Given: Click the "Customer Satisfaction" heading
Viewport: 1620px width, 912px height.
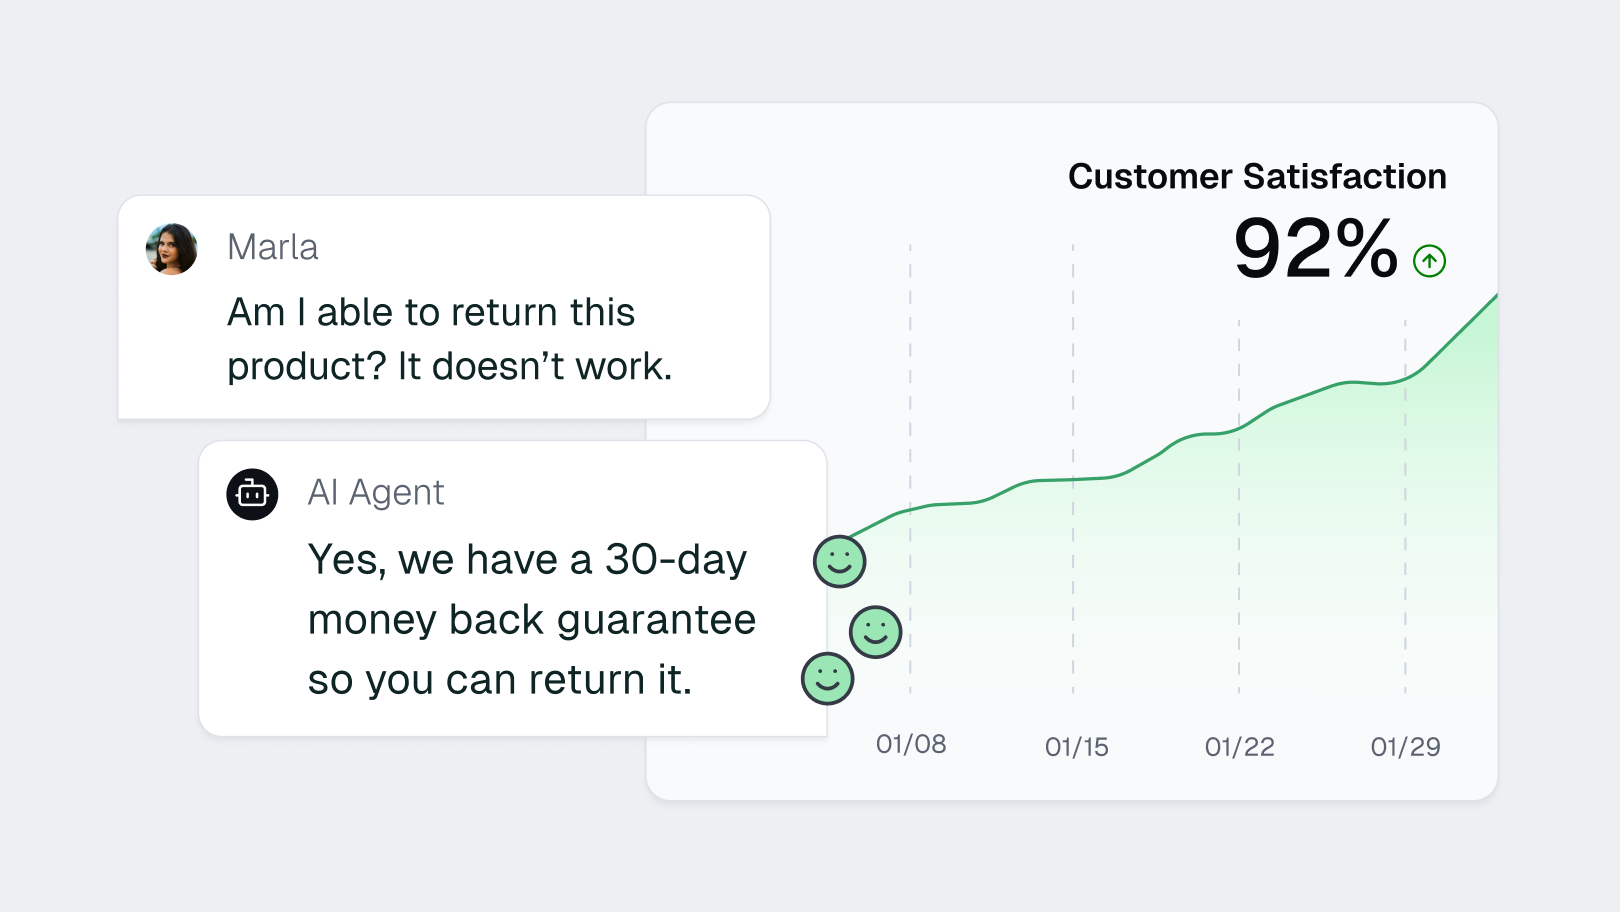Looking at the screenshot, I should click(x=1256, y=177).
